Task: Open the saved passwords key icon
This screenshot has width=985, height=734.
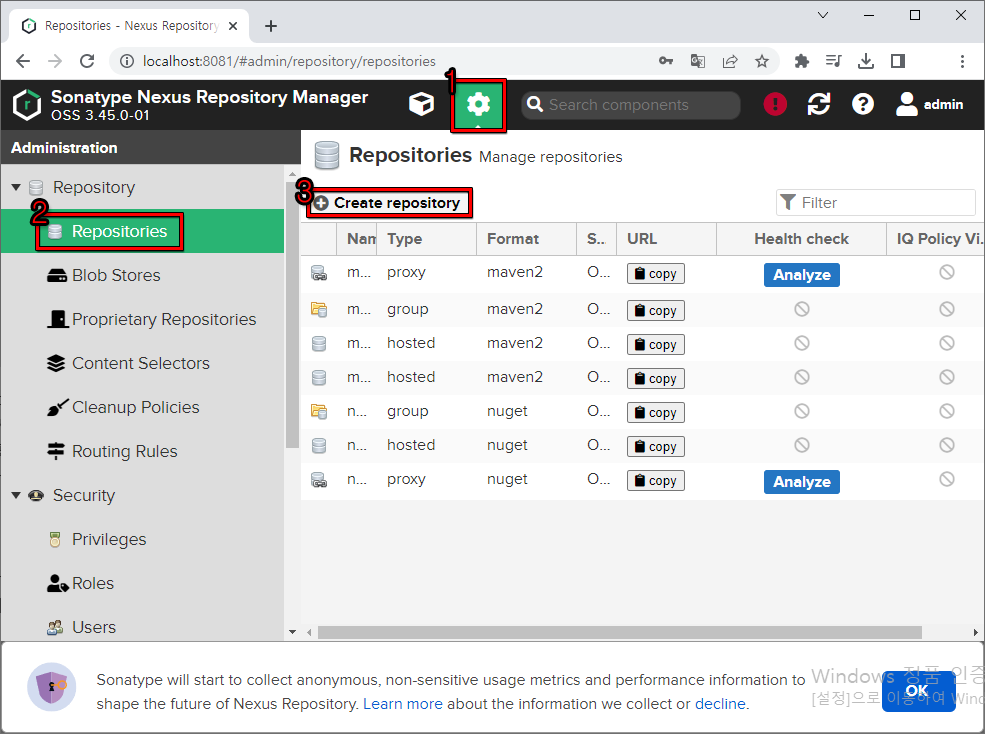Action: [x=666, y=61]
